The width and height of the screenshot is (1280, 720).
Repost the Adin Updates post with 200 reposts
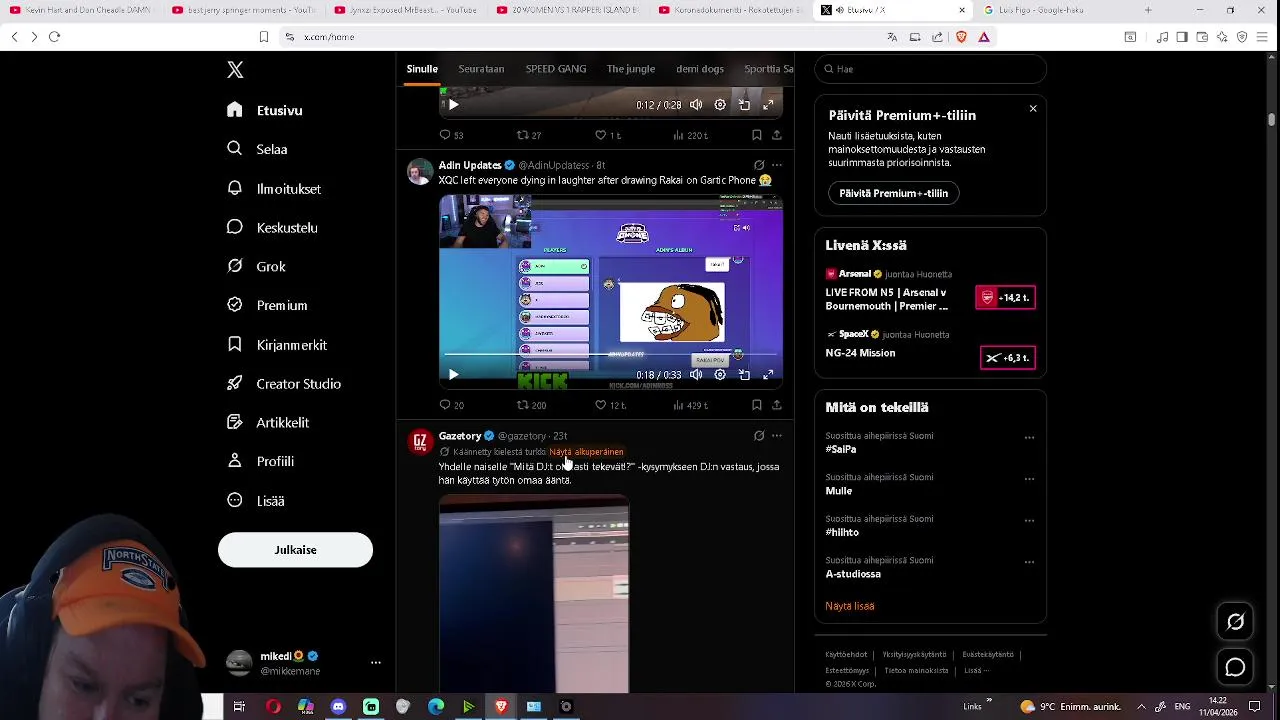(531, 405)
